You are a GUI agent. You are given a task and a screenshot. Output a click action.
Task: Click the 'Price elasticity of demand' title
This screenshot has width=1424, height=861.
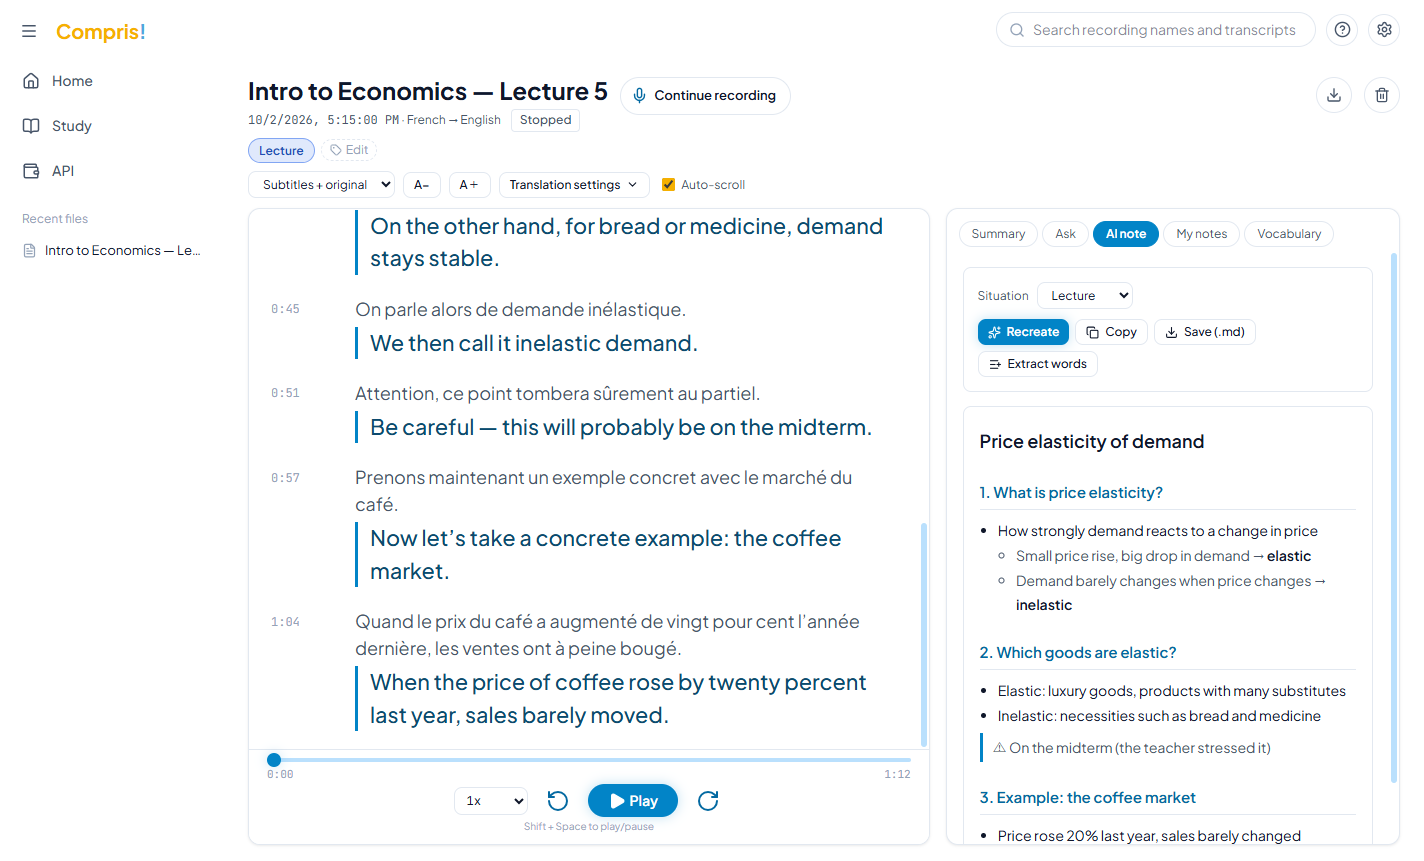tap(1092, 442)
